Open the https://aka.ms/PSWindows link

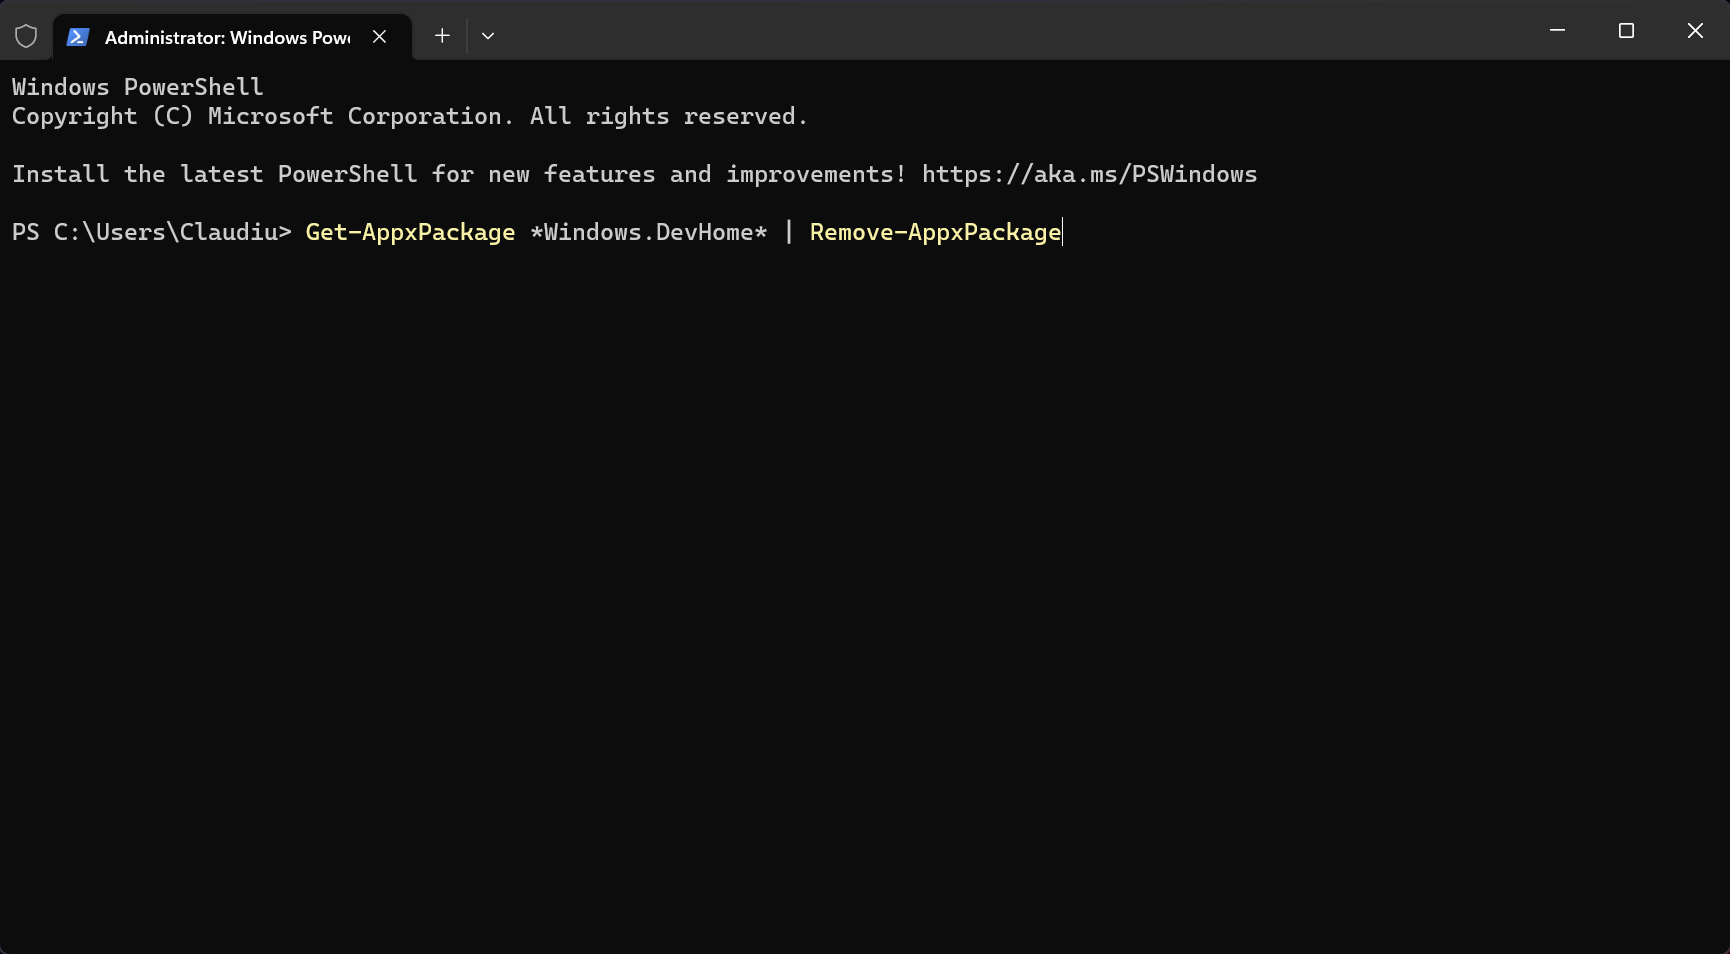point(1089,174)
